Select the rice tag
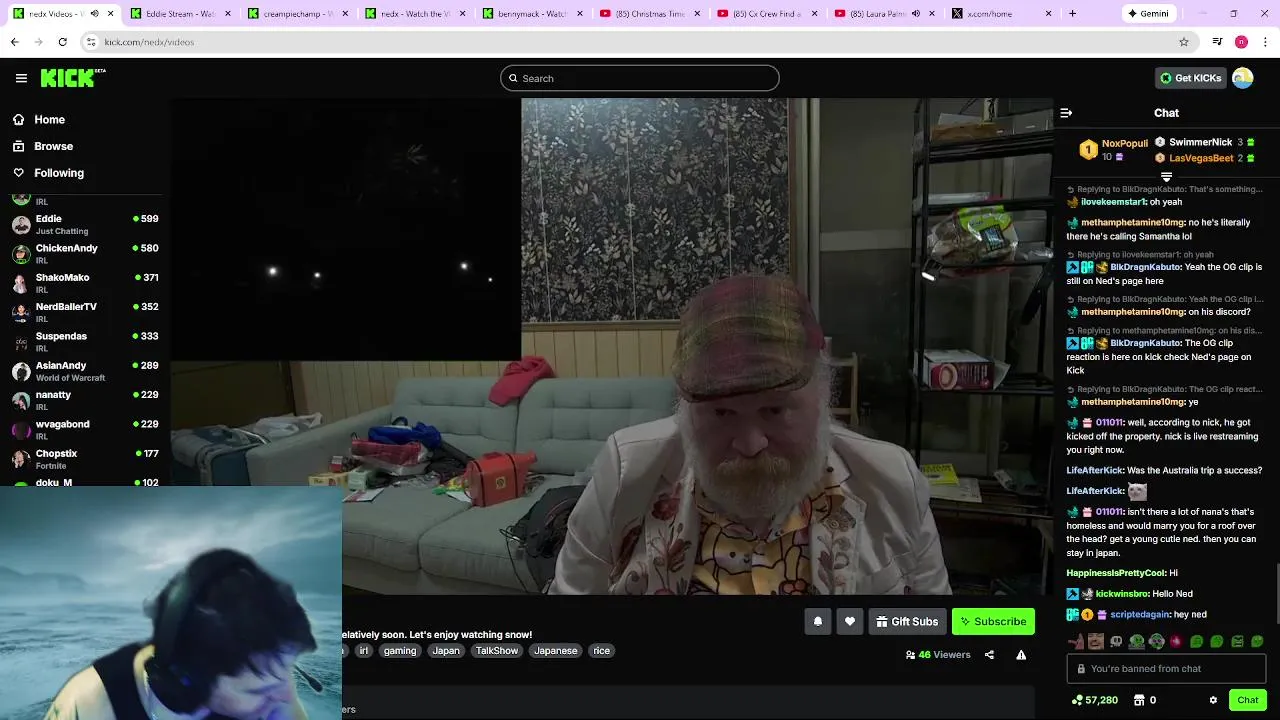The height and width of the screenshot is (720, 1280). pos(601,650)
